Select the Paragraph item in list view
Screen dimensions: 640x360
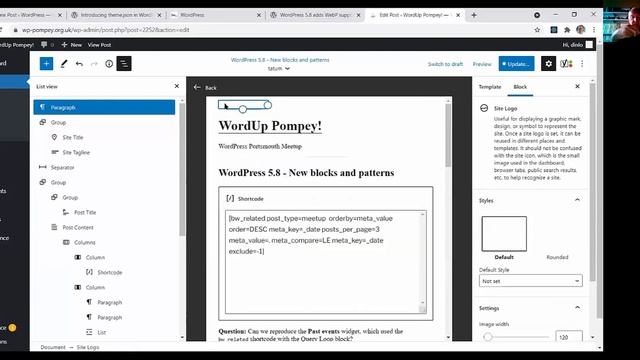coord(104,107)
